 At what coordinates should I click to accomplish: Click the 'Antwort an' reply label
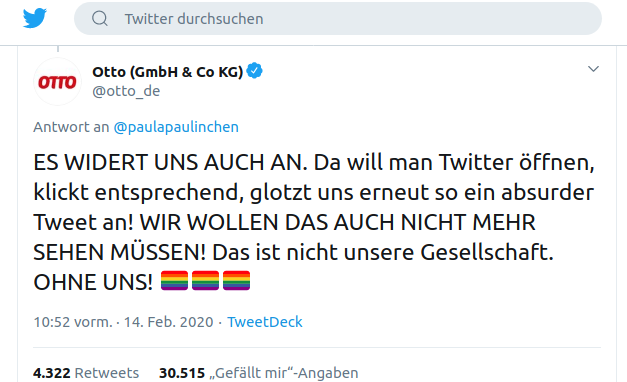(x=71, y=127)
